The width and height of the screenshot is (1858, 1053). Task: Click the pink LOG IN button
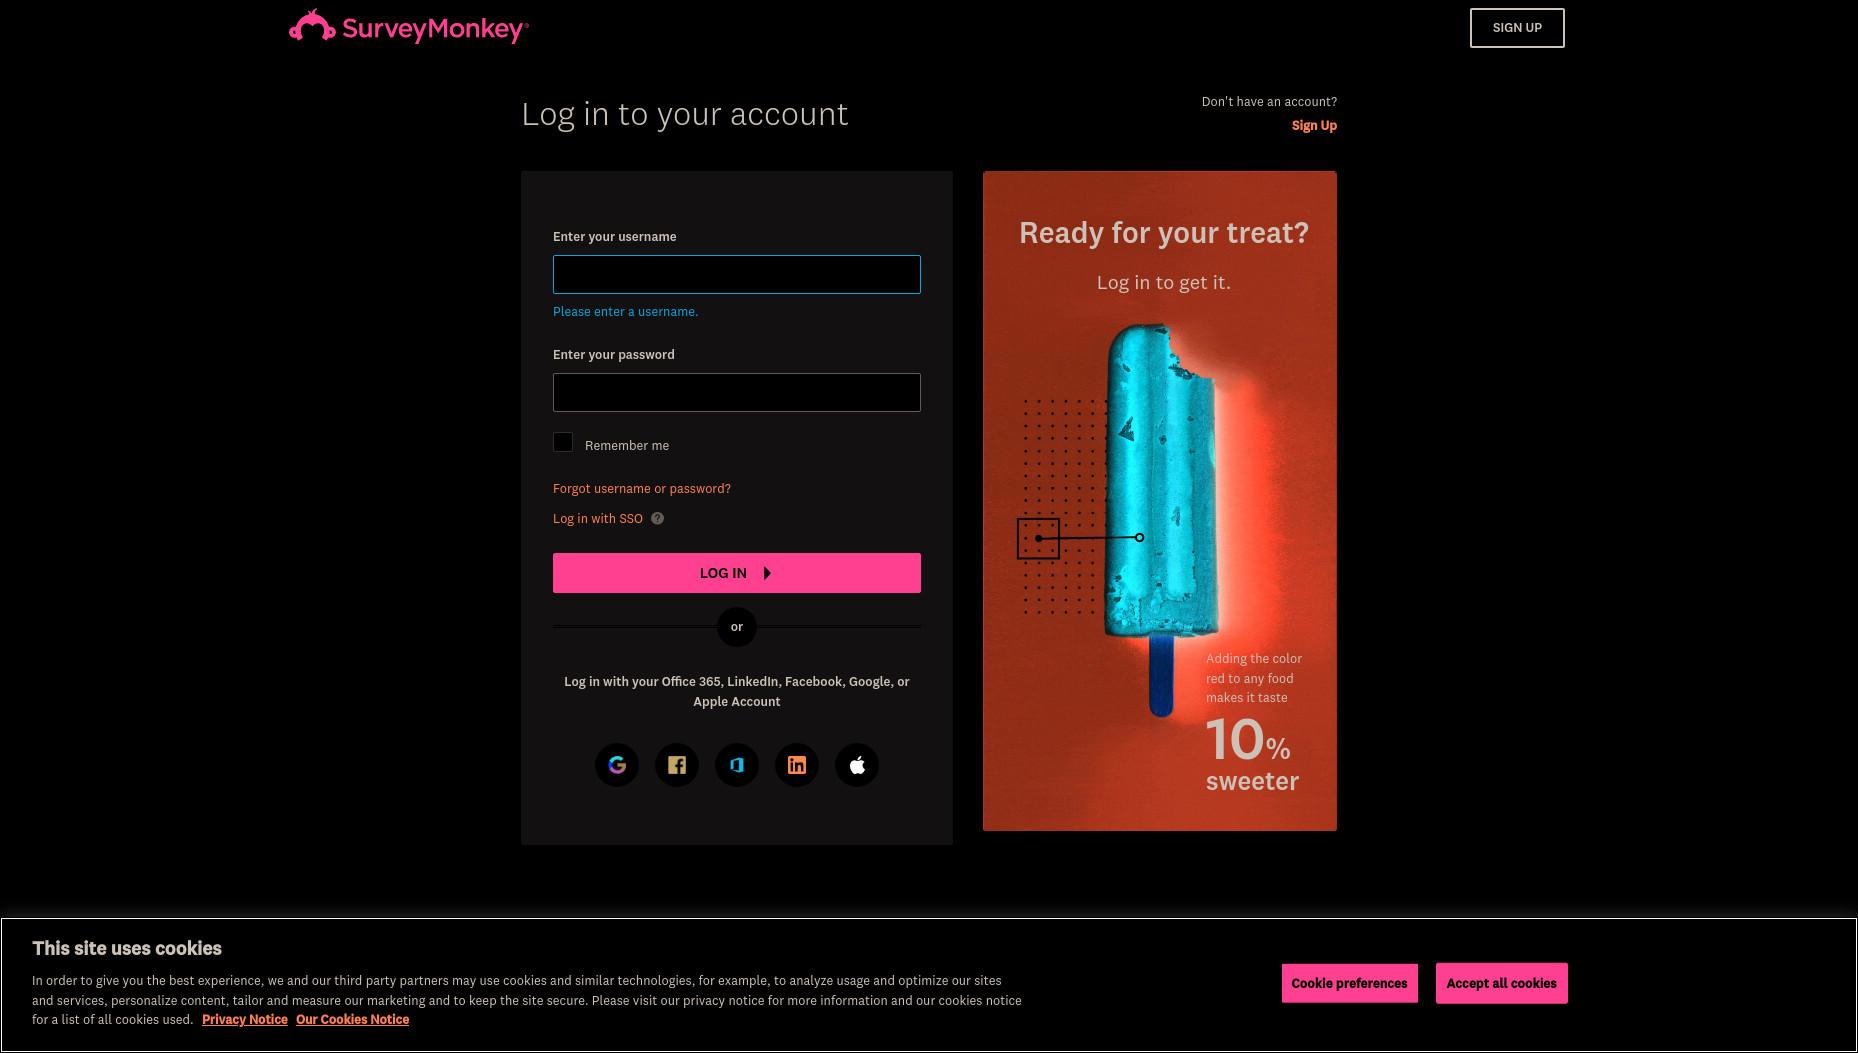pyautogui.click(x=737, y=573)
